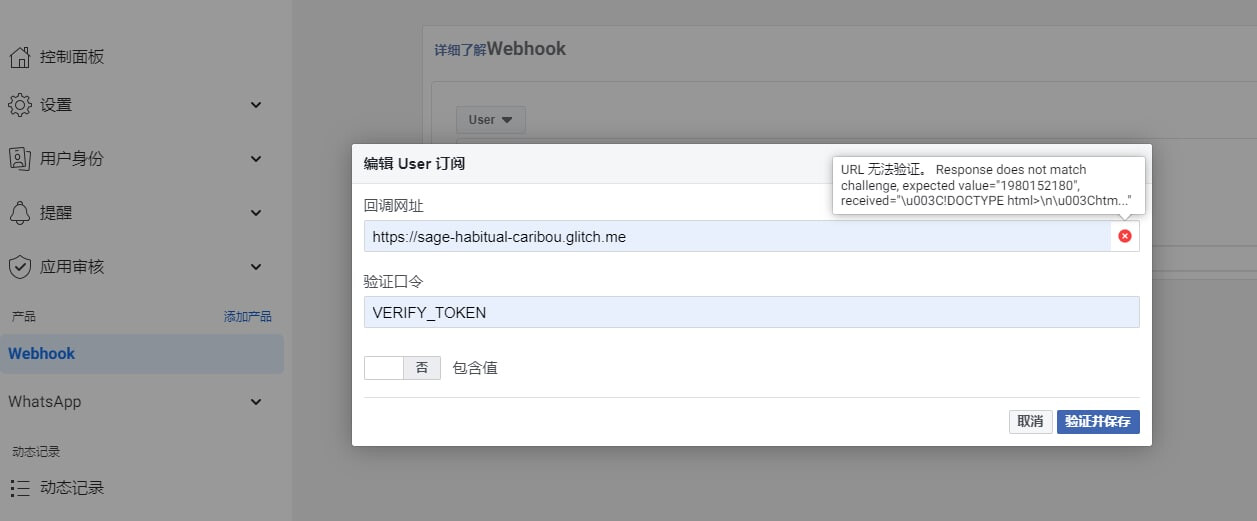The height and width of the screenshot is (521, 1257).
Task: Click the 提醒 sidebar label
Action: point(56,213)
